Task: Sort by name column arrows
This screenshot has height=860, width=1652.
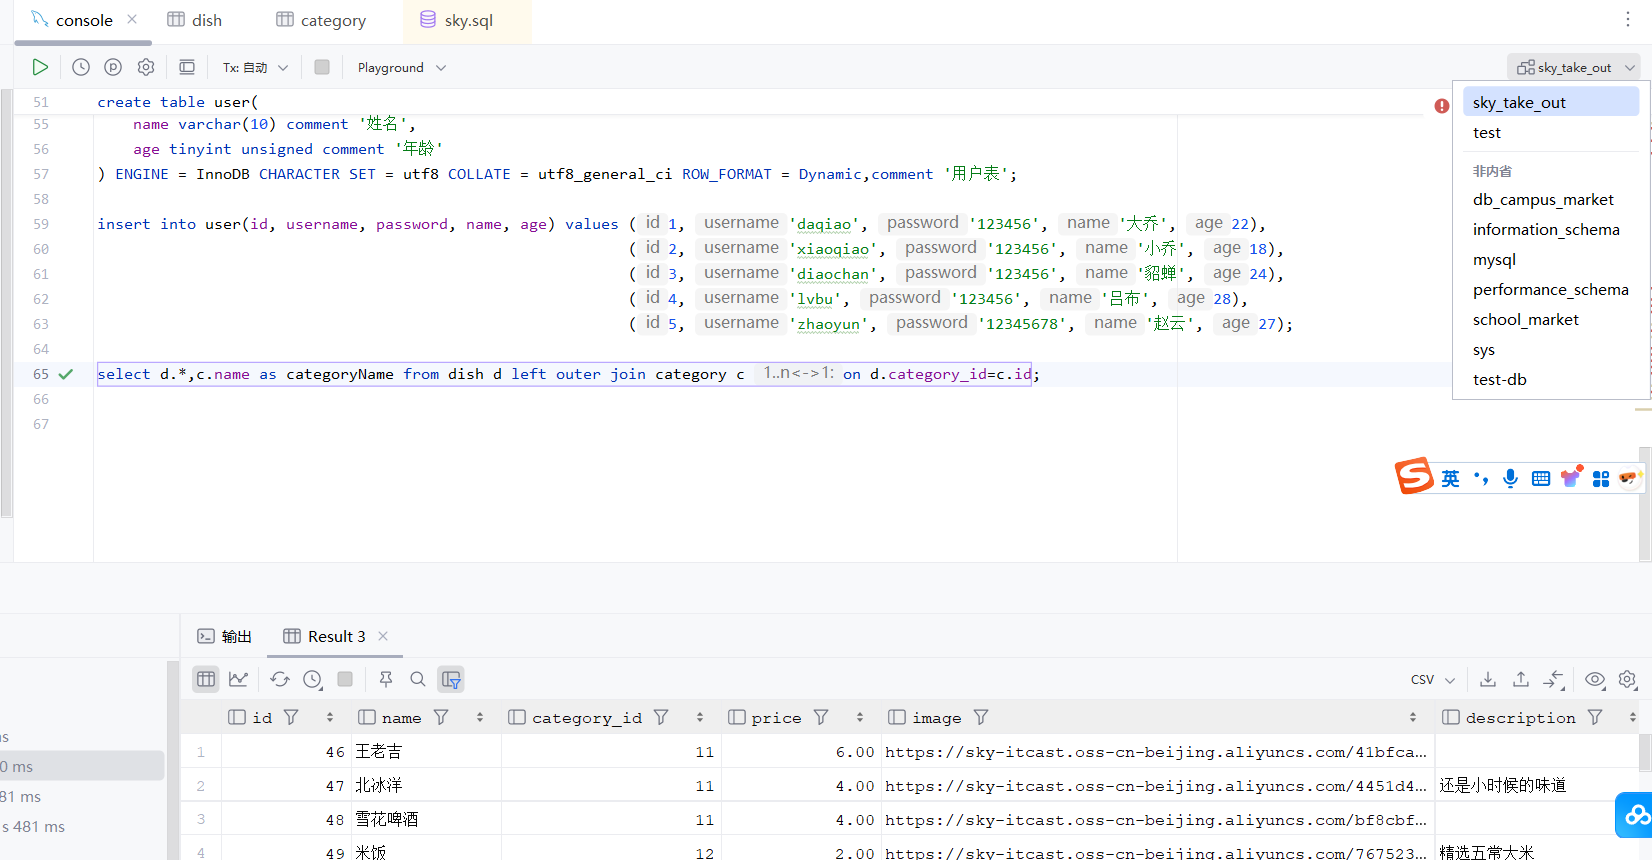Action: coord(480,717)
